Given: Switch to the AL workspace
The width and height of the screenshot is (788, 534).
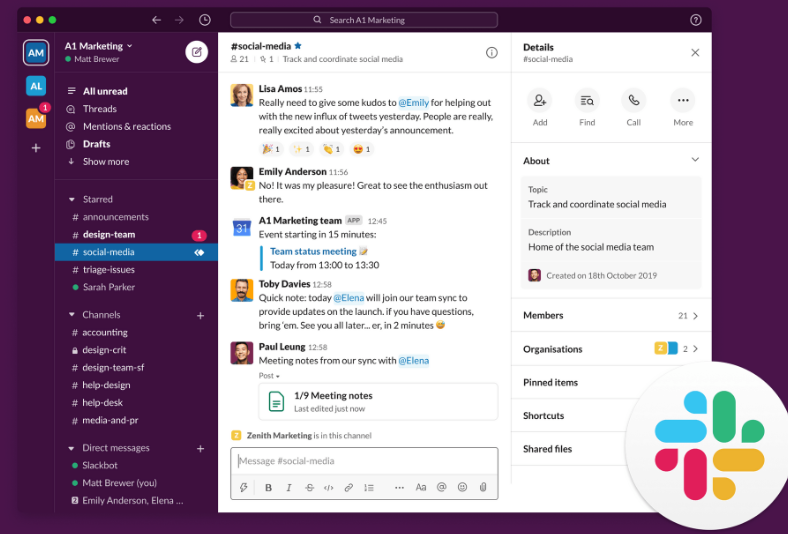Looking at the screenshot, I should pyautogui.click(x=36, y=86).
